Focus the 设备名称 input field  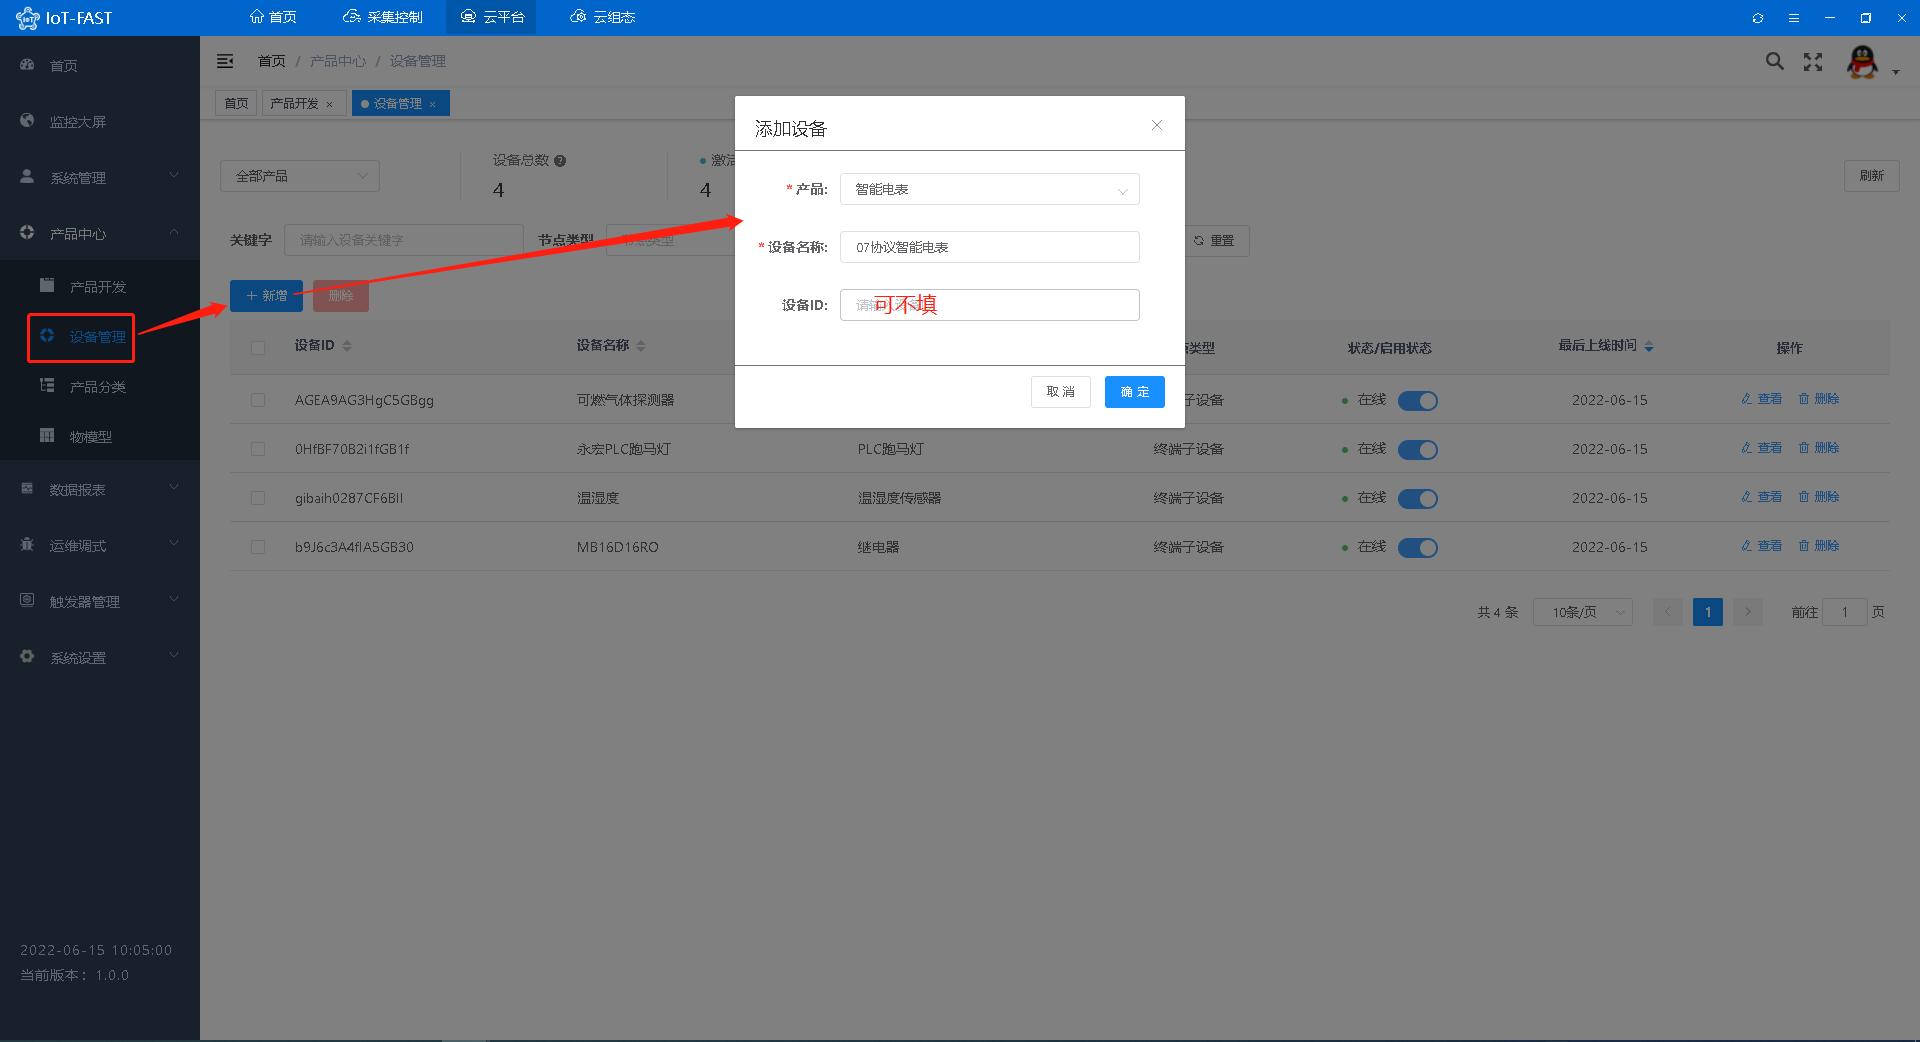[990, 247]
